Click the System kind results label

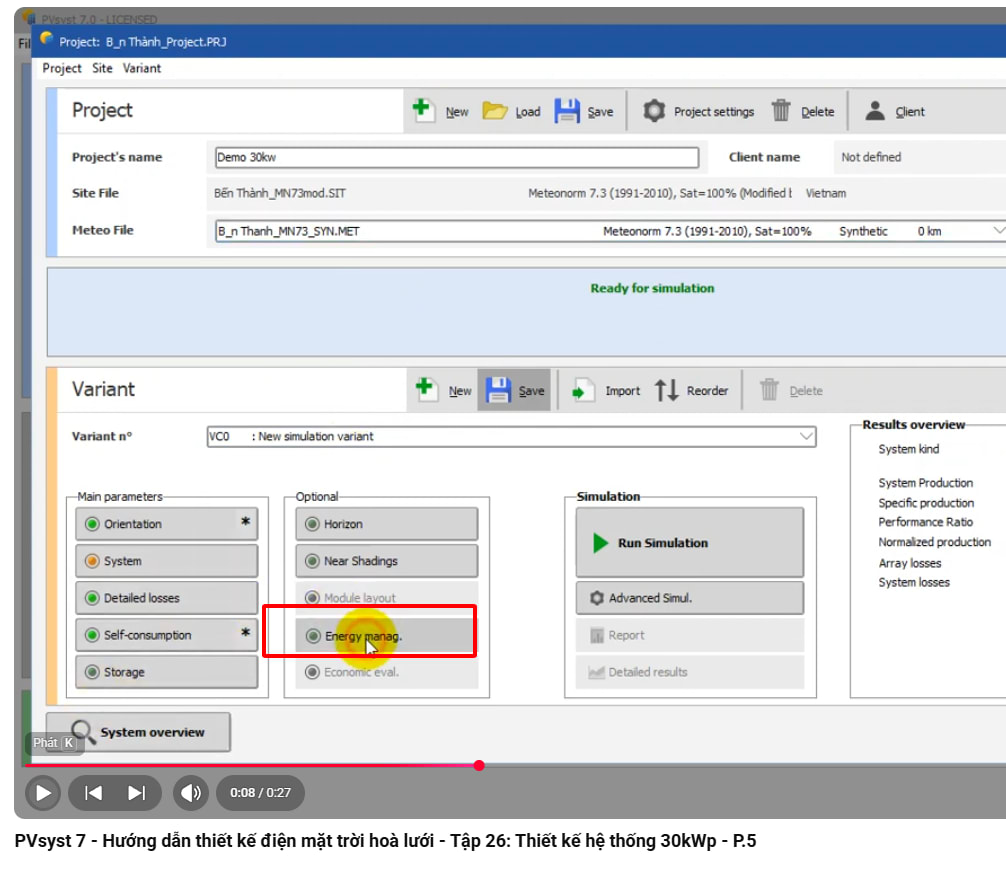click(908, 449)
